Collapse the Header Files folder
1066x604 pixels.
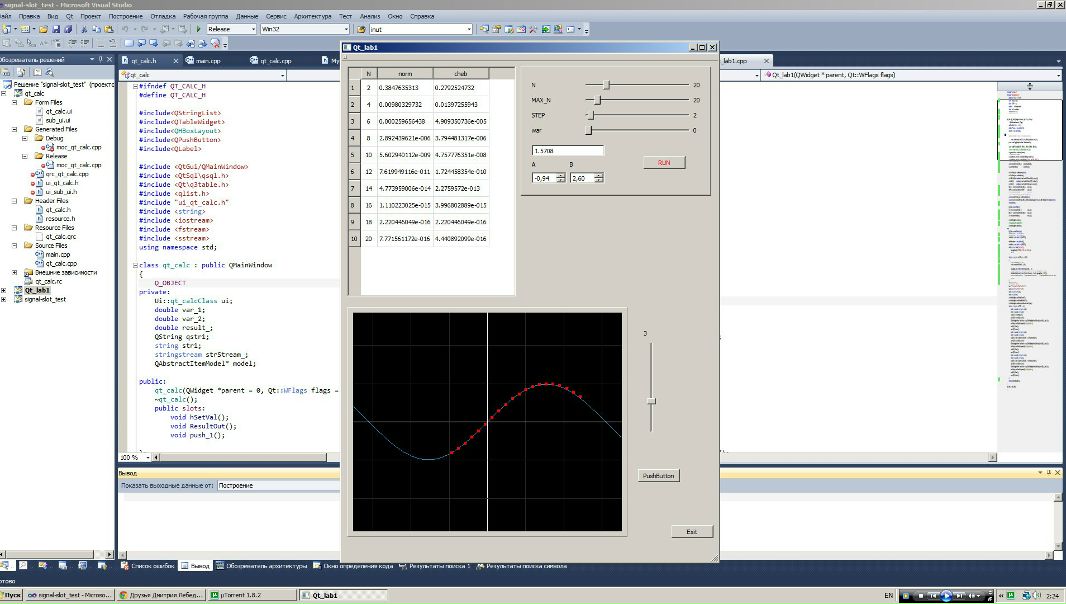(16, 200)
